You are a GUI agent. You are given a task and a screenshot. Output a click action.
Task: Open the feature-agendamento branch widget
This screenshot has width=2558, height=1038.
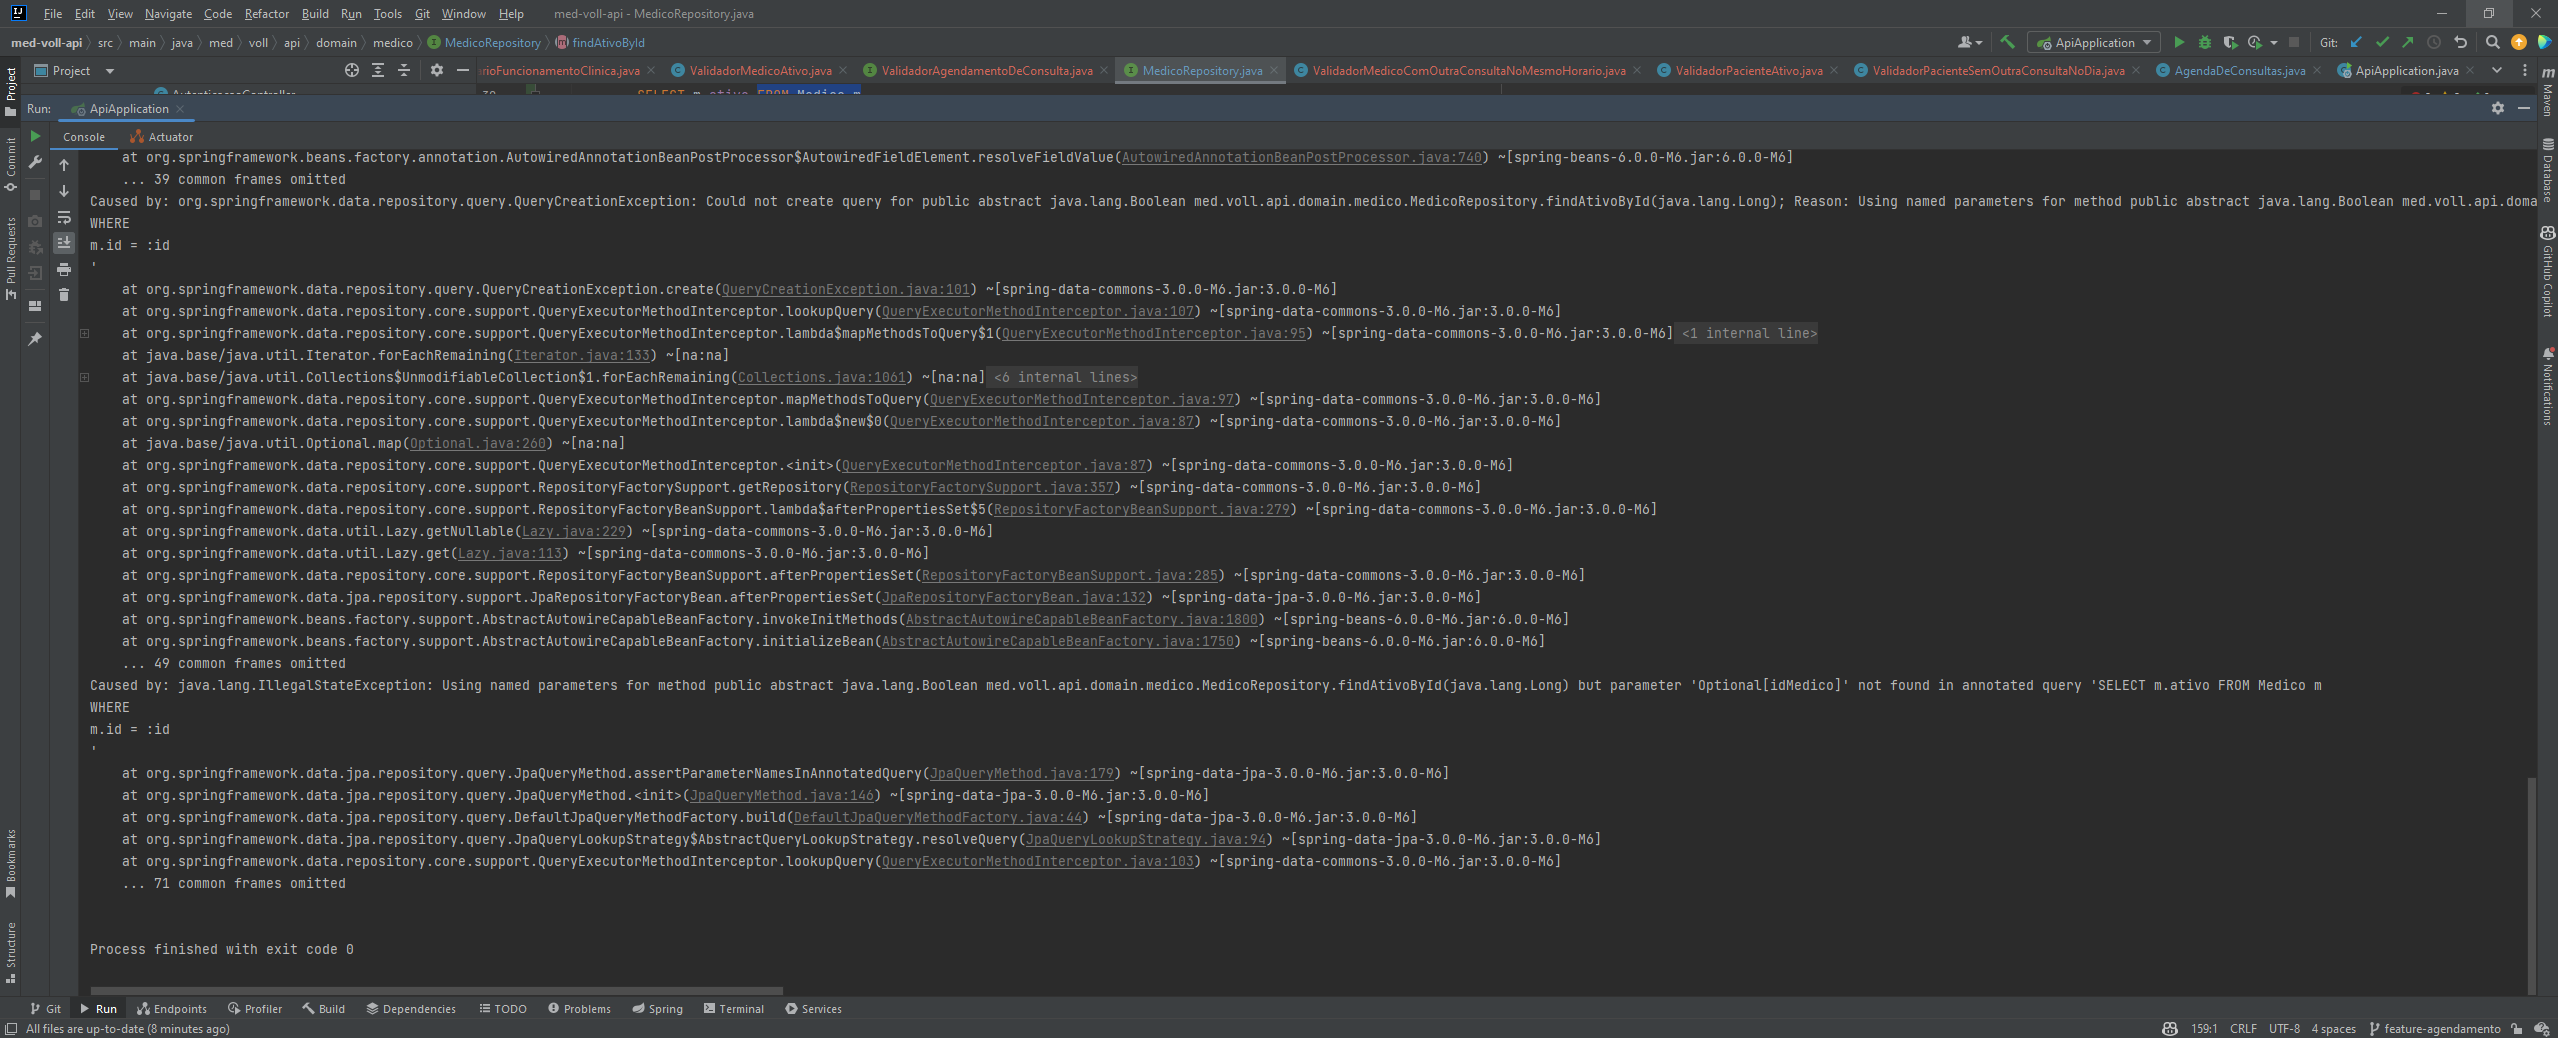click(2435, 1028)
